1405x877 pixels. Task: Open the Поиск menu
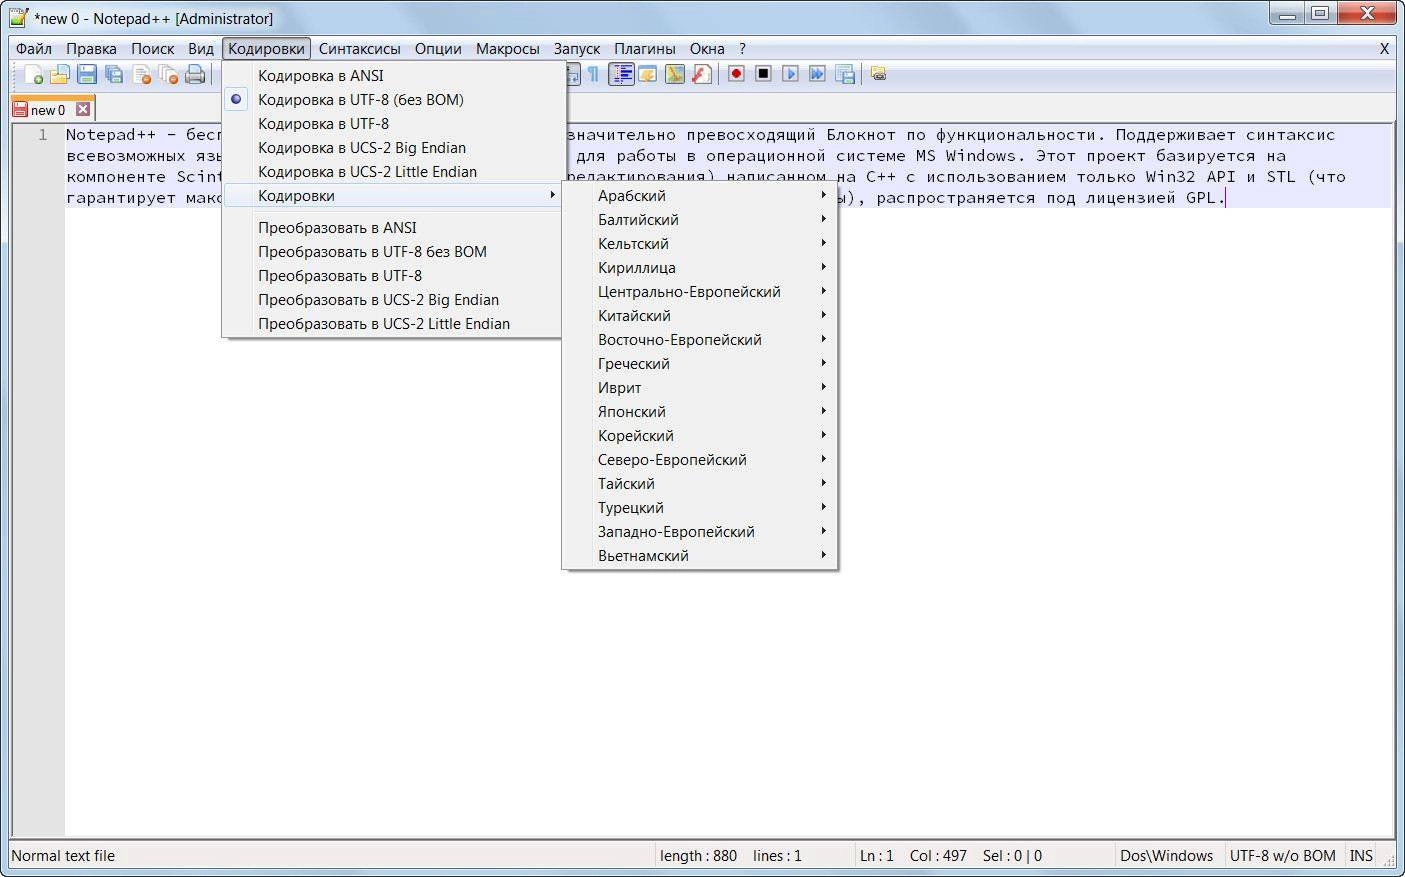coord(153,48)
